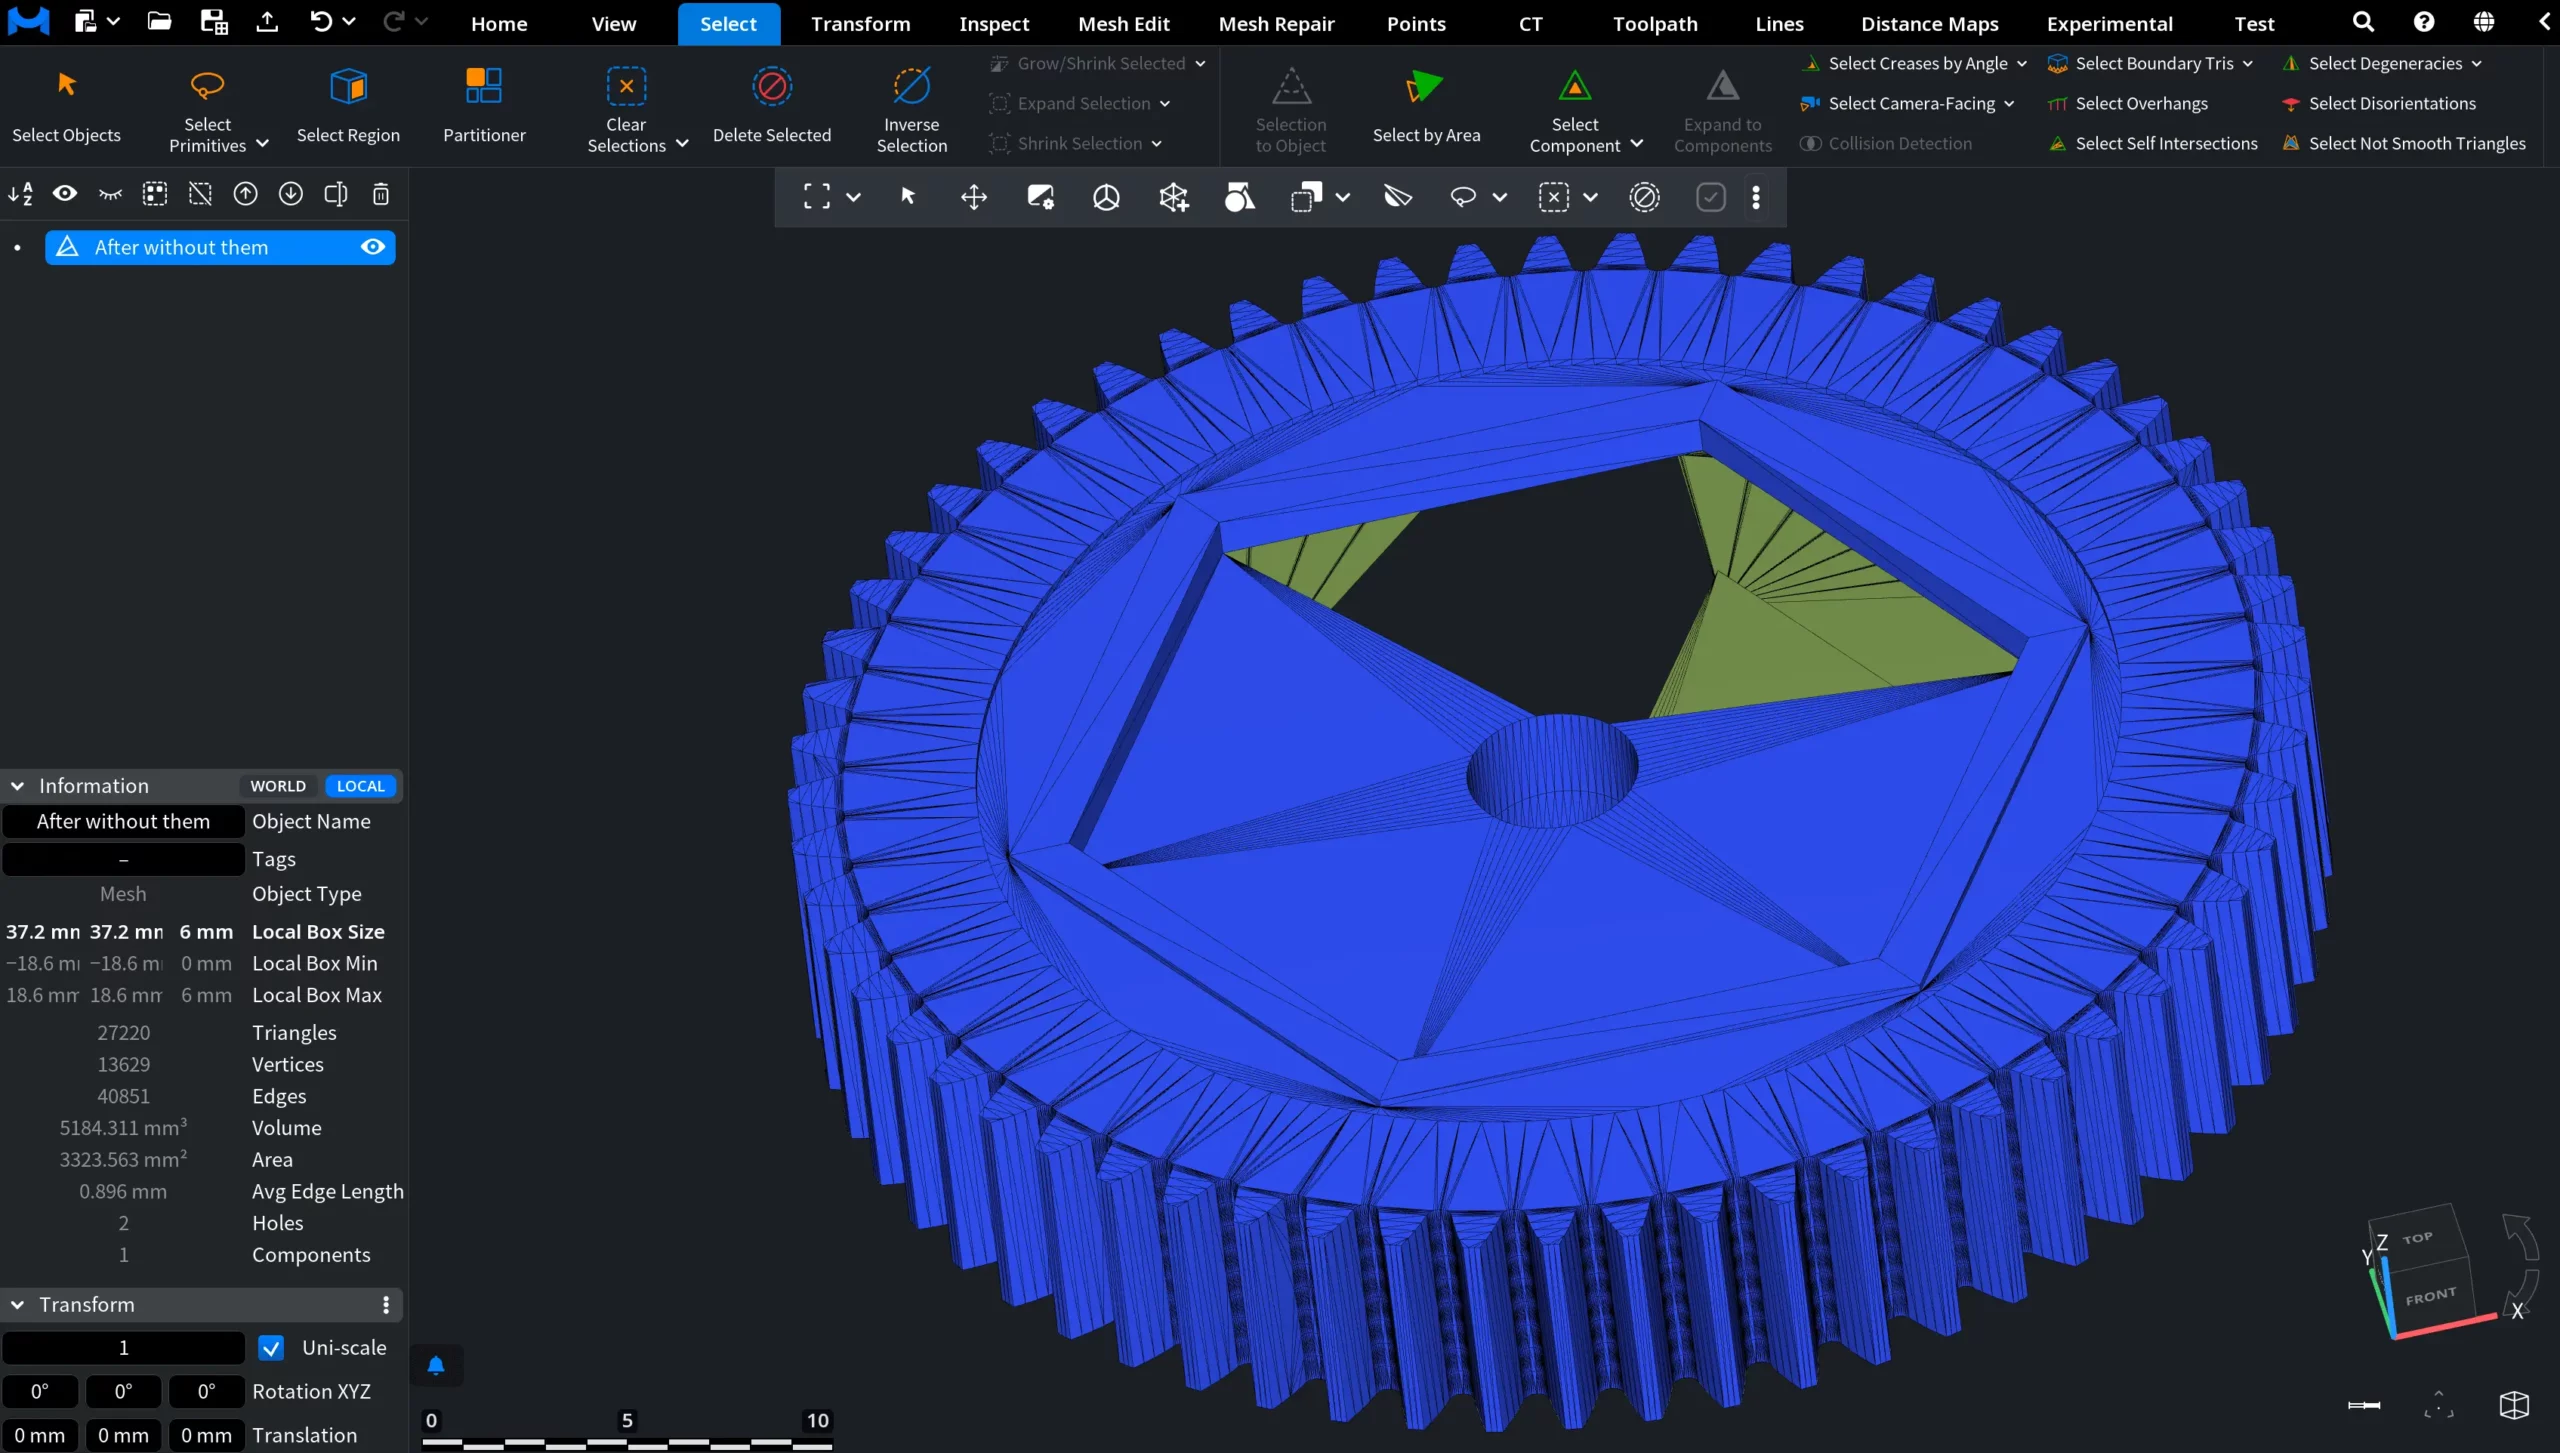This screenshot has height=1453, width=2560.
Task: Expand Select Camera-Facing dropdown
Action: click(x=2009, y=103)
